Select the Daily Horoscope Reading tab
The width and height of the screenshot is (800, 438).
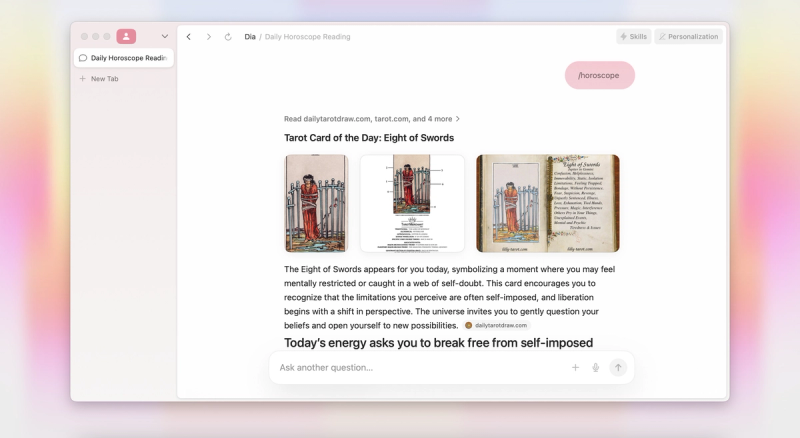coord(124,58)
